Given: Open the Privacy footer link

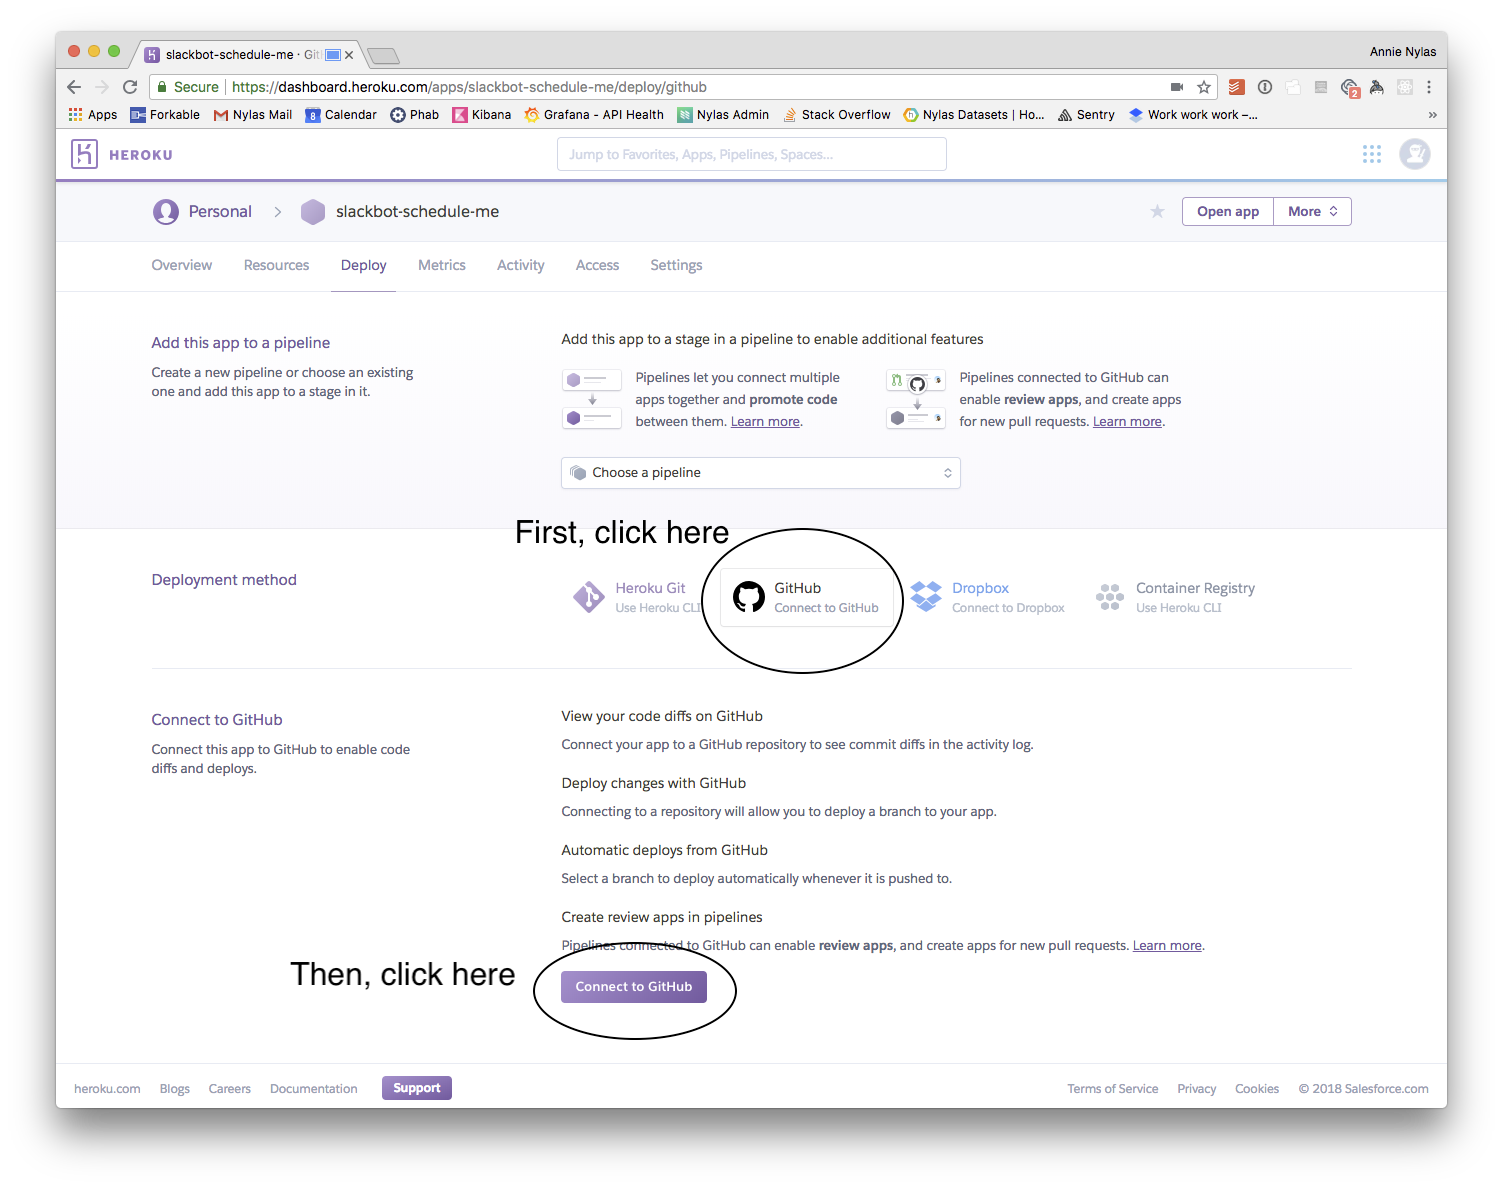Looking at the screenshot, I should click(x=1196, y=1089).
